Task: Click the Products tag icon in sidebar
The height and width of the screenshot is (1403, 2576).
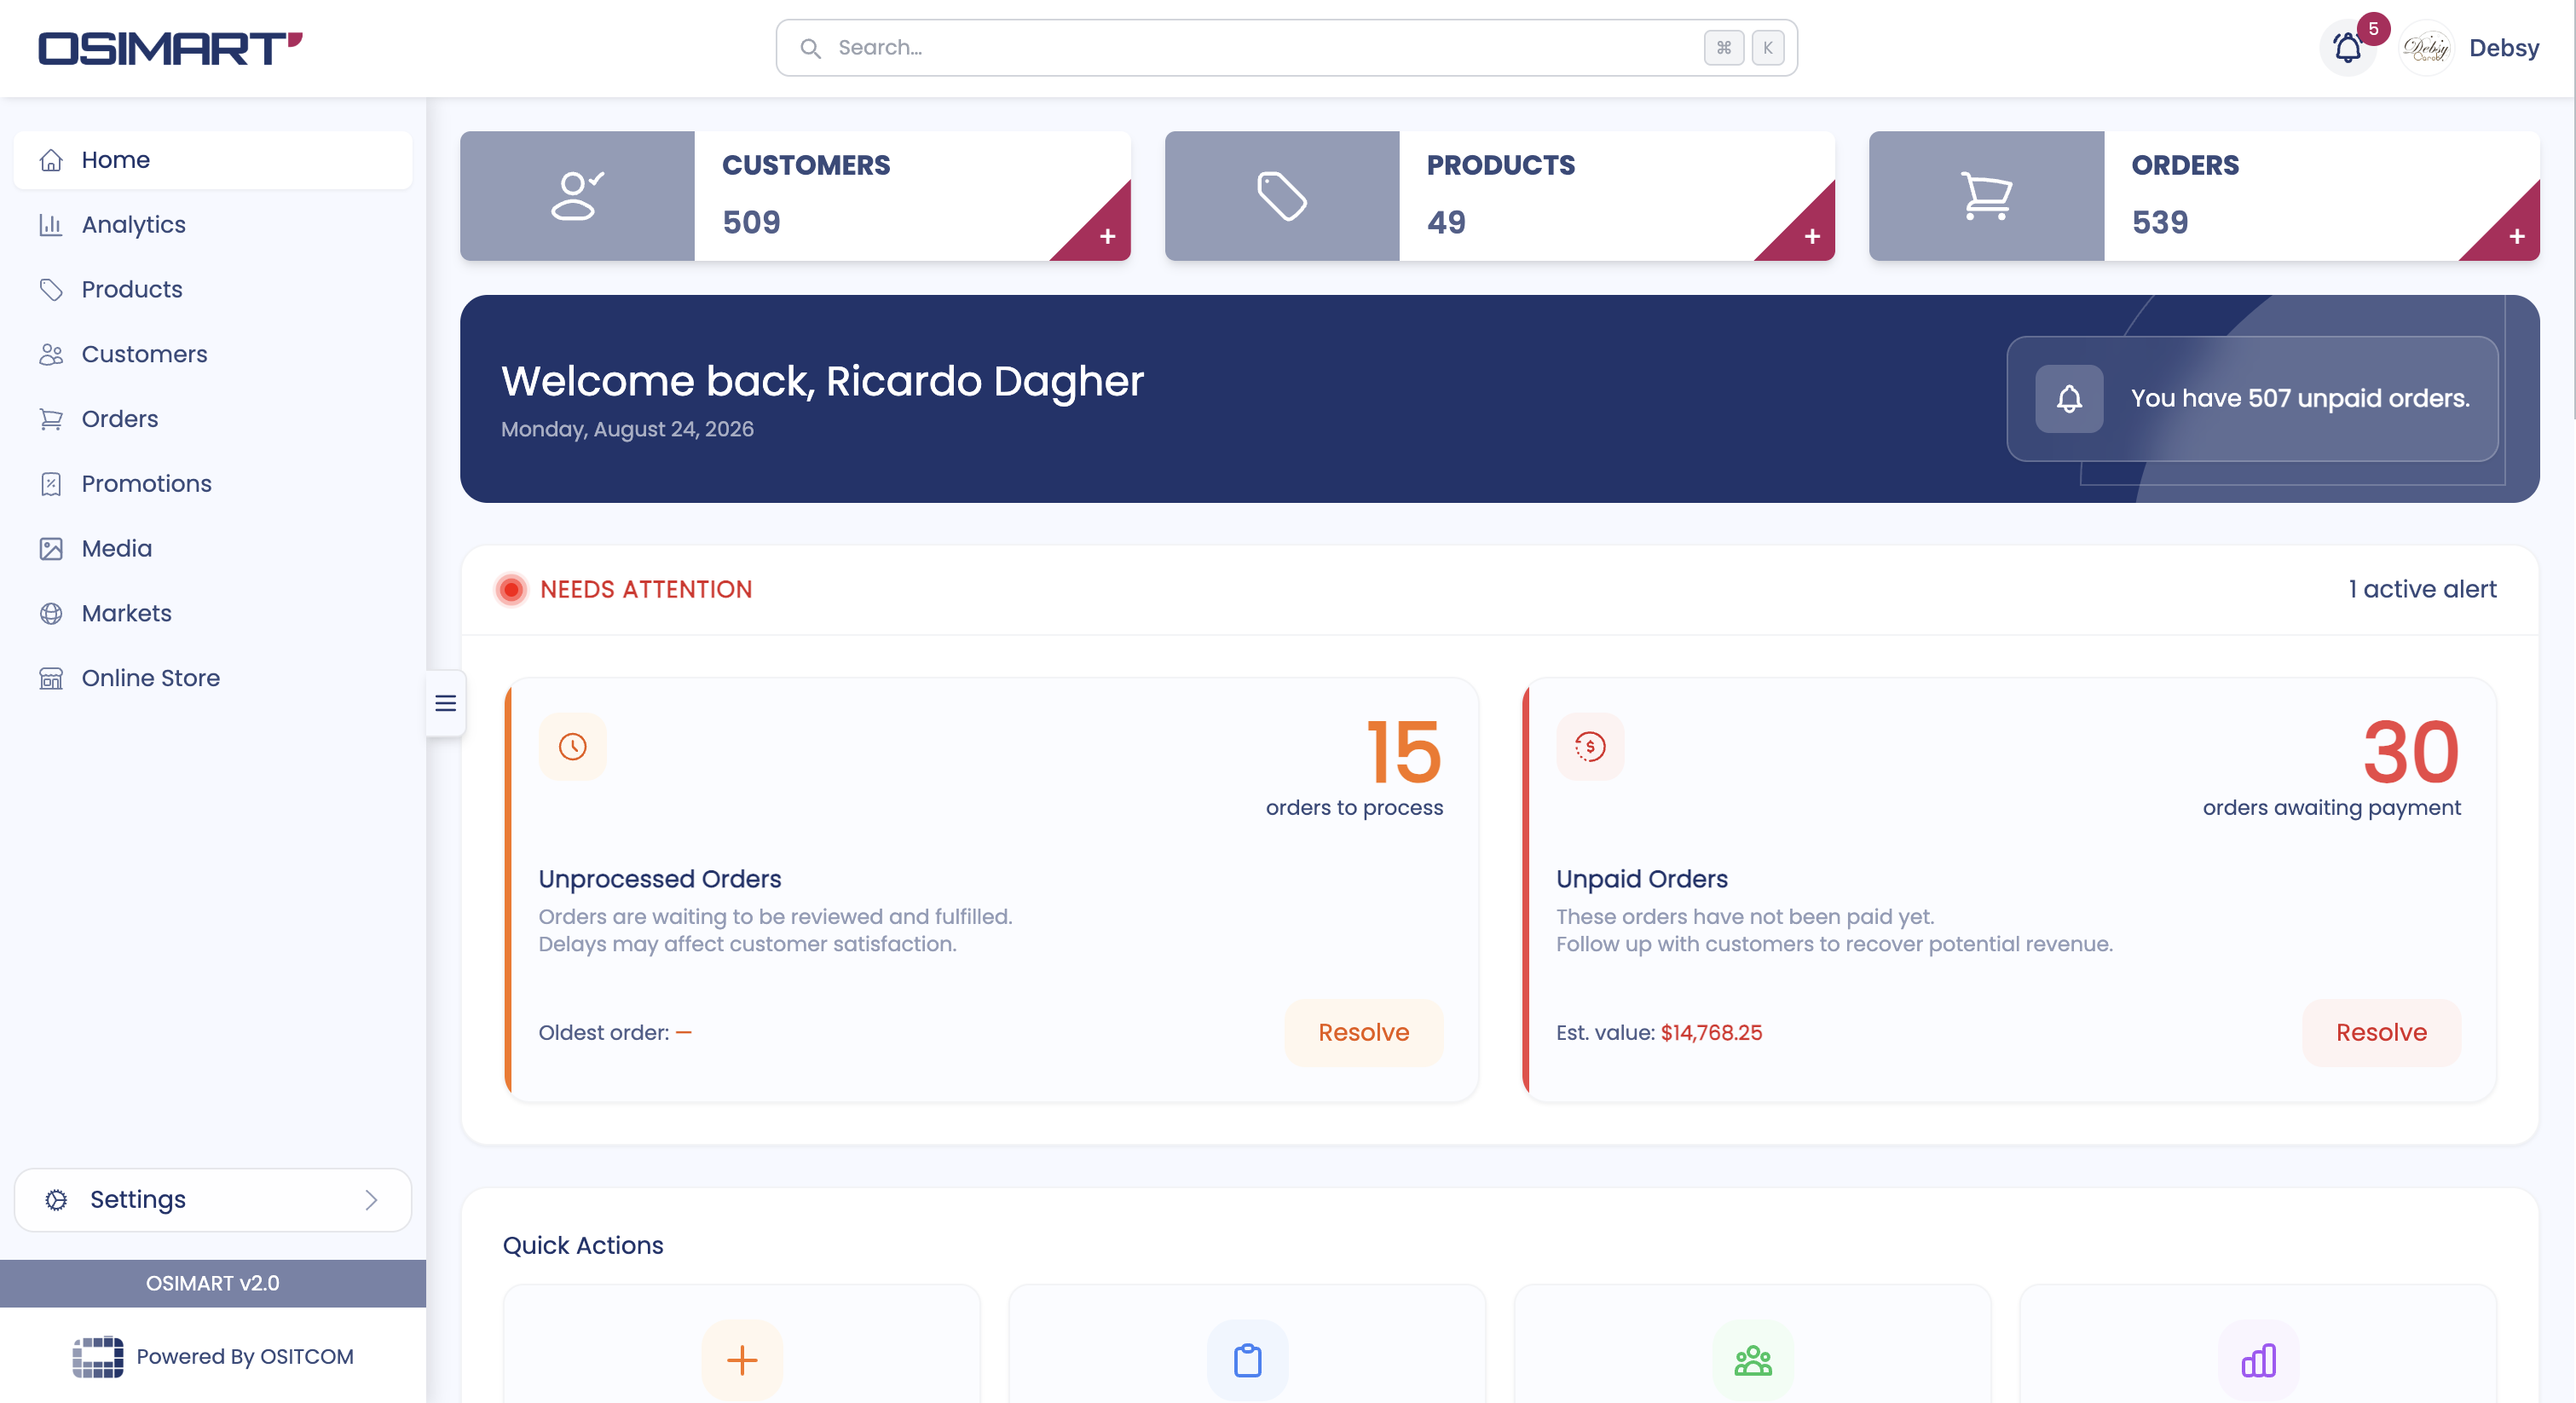Action: coord(51,290)
